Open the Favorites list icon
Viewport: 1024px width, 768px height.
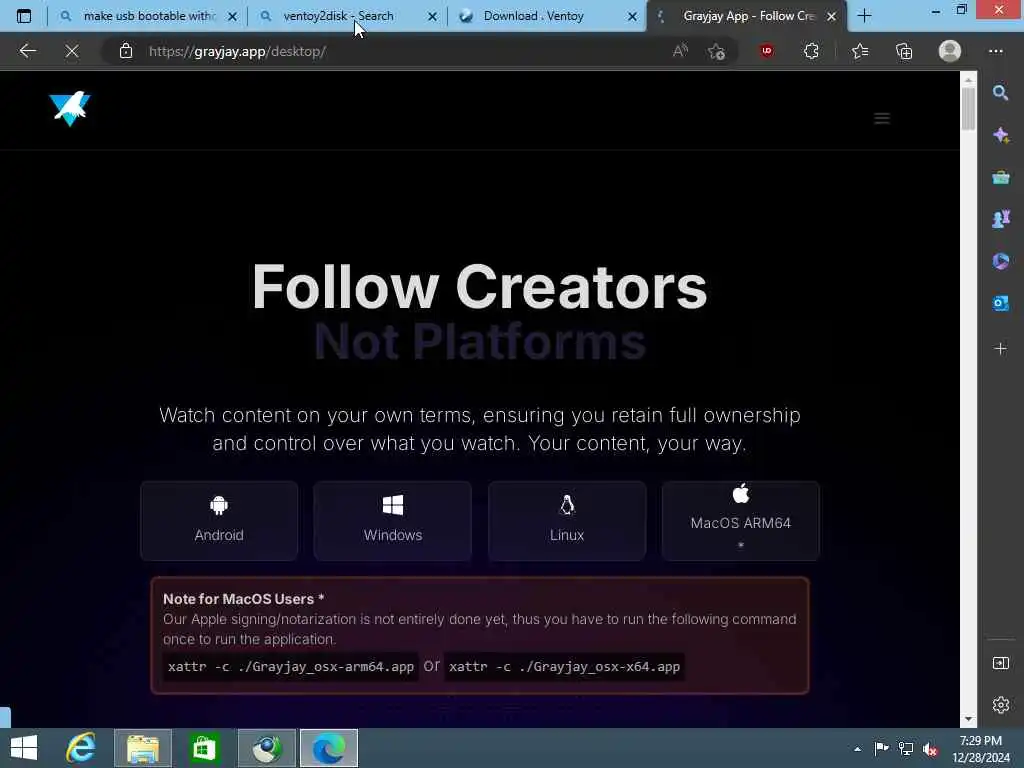point(860,51)
